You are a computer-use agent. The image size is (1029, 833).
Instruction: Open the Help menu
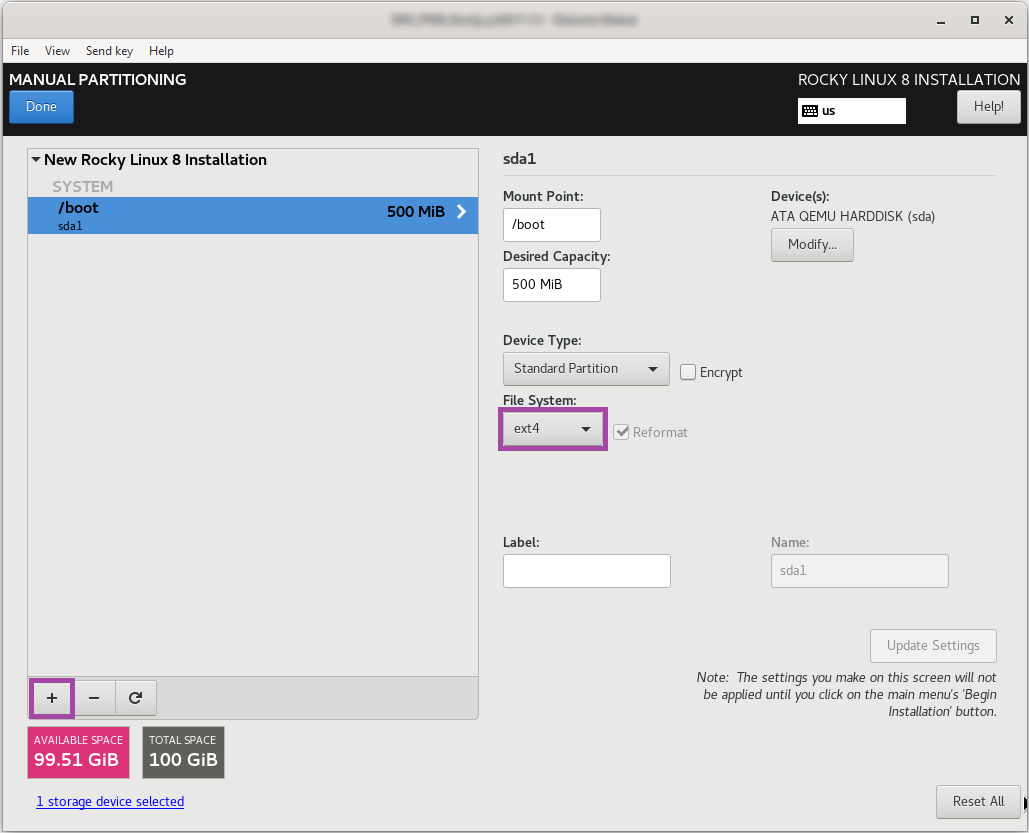pyautogui.click(x=161, y=51)
